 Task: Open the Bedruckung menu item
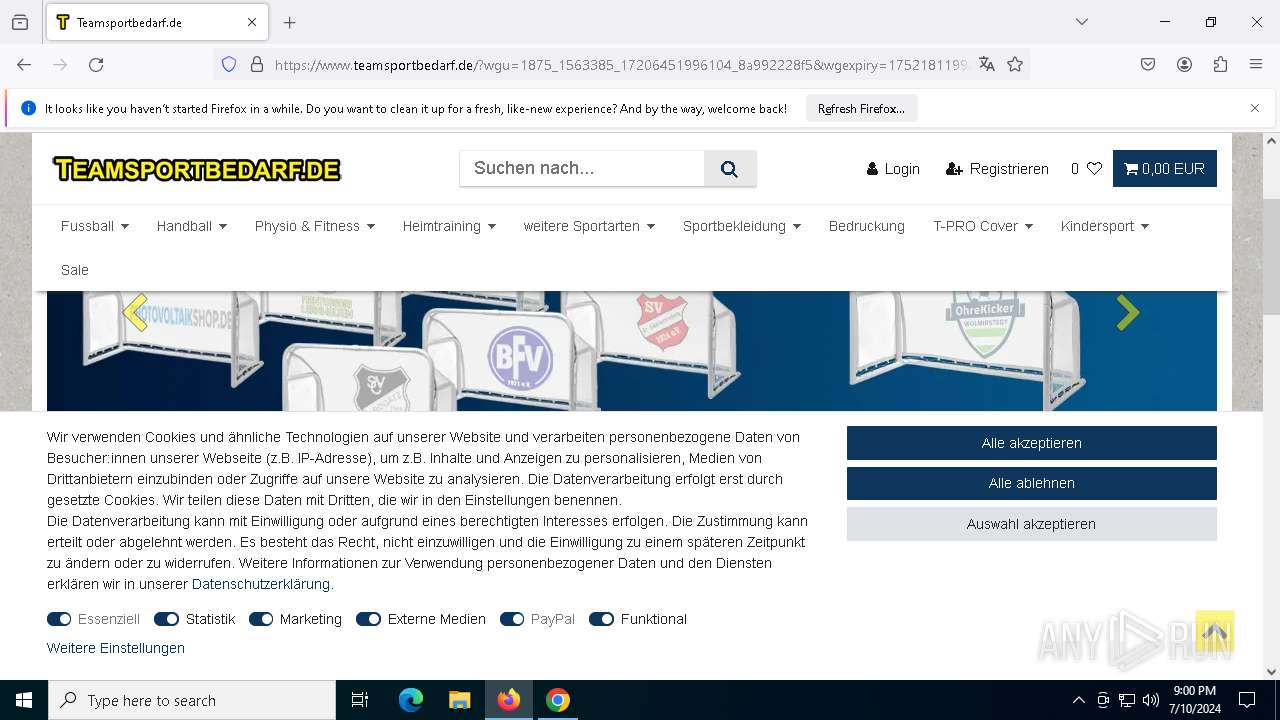867,226
